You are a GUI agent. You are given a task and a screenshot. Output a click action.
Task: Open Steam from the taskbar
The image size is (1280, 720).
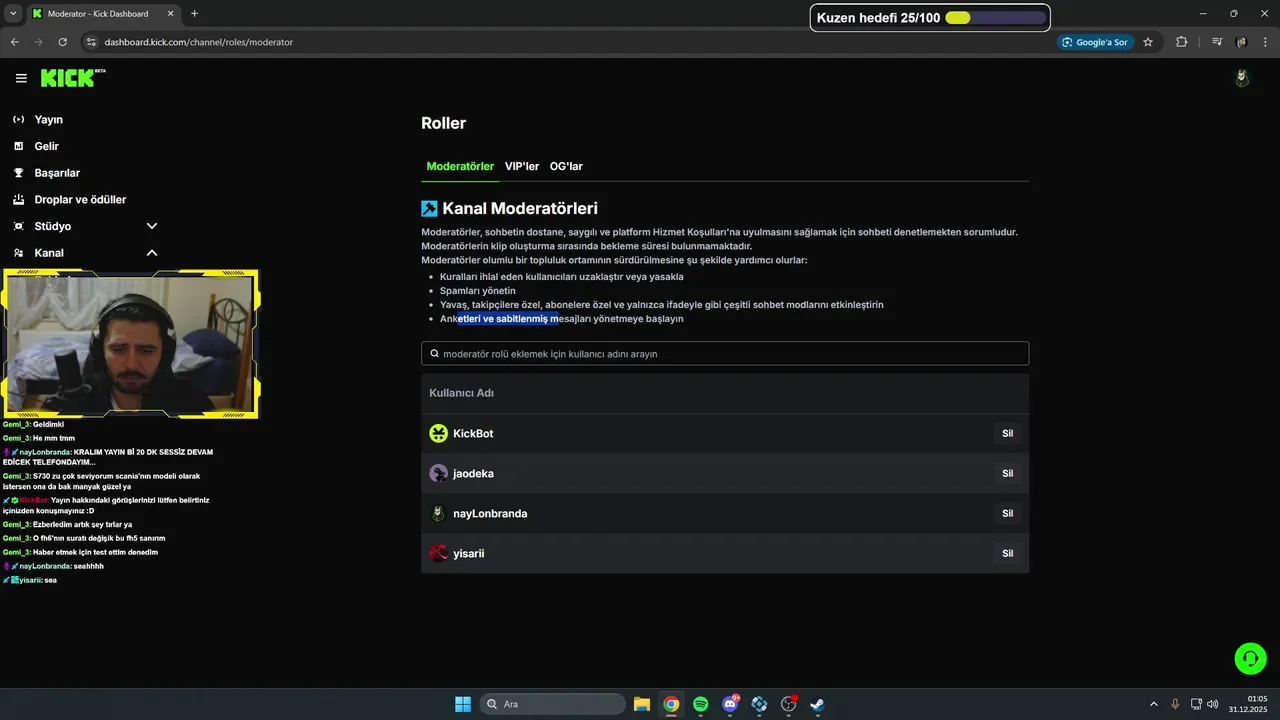coord(817,704)
